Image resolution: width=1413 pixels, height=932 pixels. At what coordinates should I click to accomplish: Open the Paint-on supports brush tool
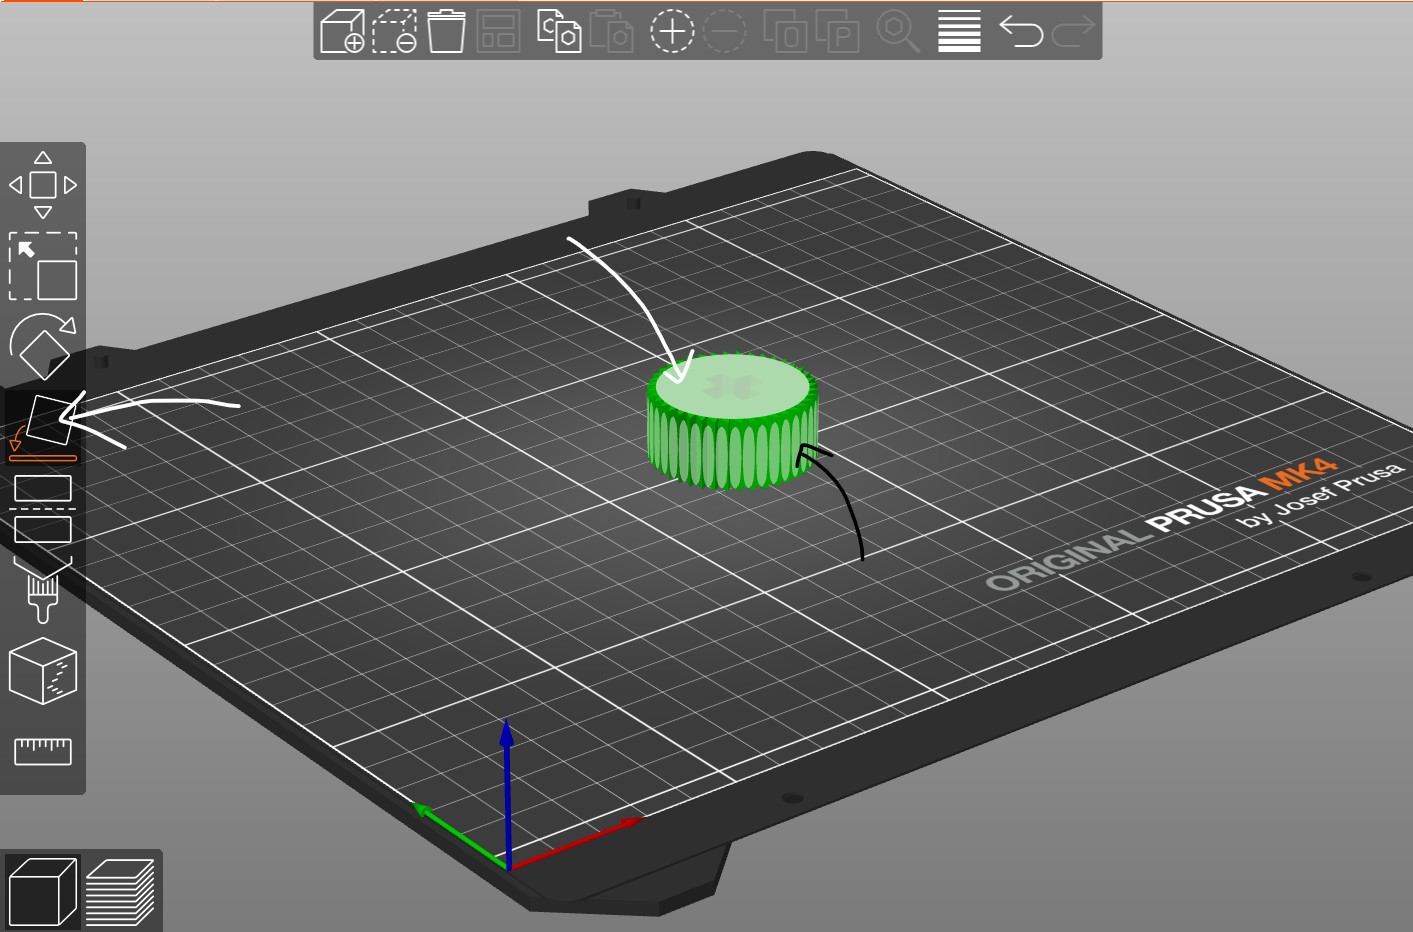point(43,590)
